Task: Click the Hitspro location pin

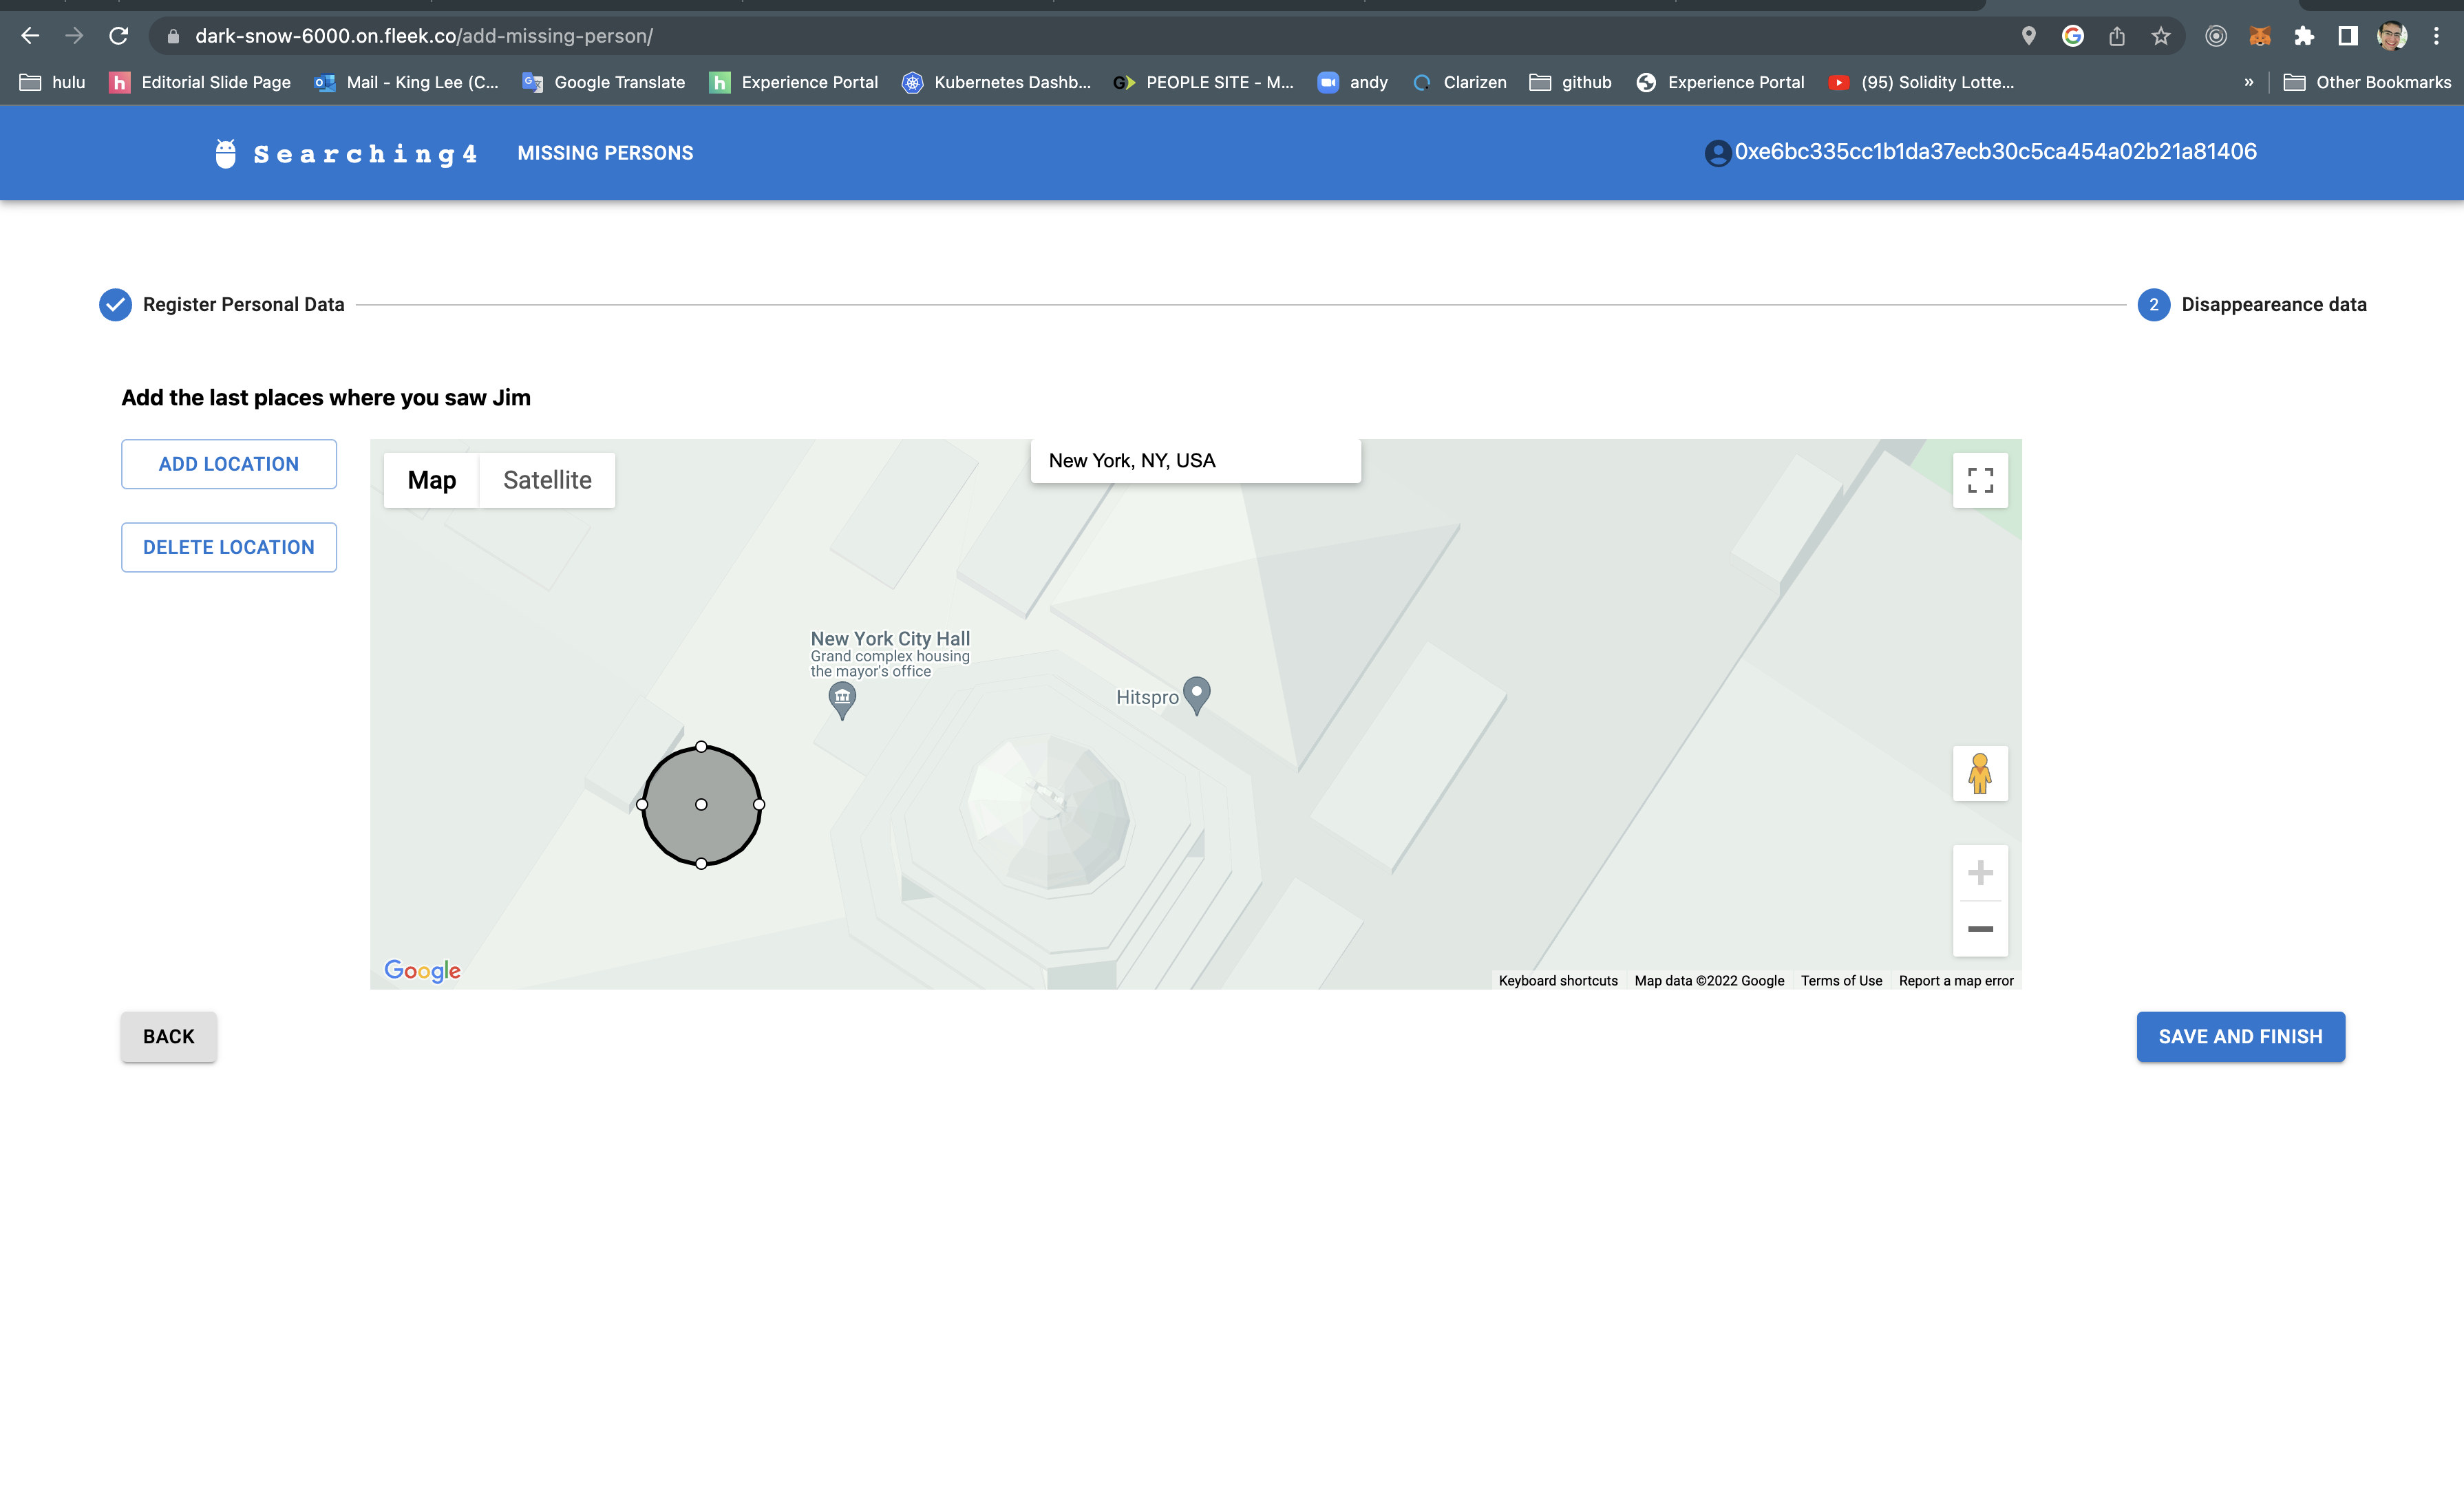Action: (x=1196, y=694)
